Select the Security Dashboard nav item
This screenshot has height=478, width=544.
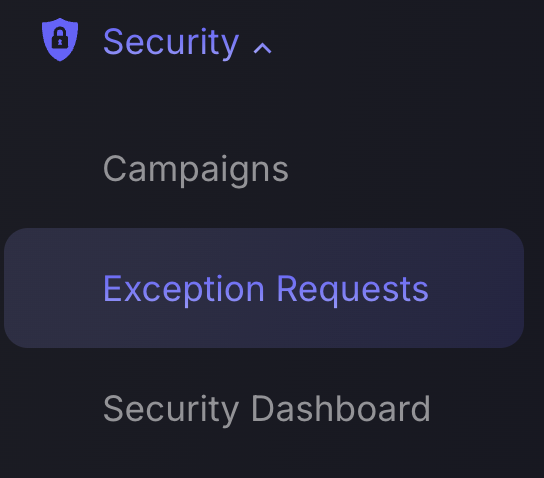click(x=266, y=409)
